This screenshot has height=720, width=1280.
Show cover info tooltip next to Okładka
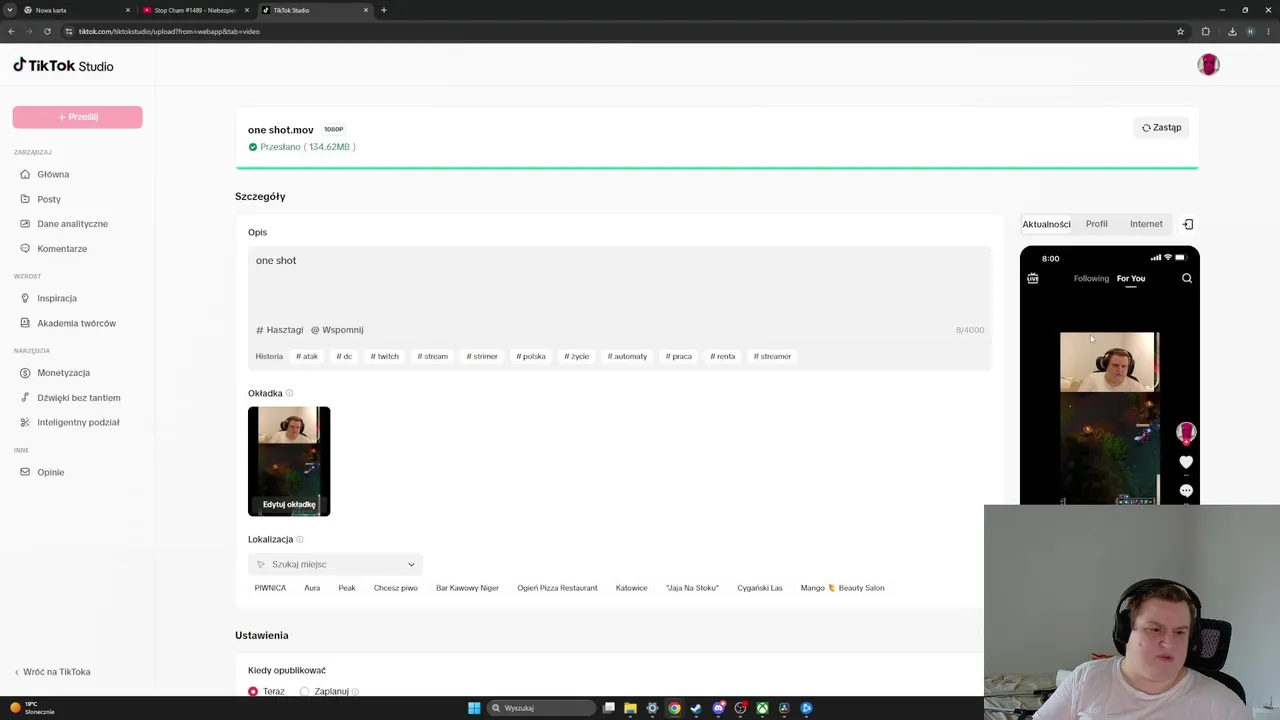290,394
